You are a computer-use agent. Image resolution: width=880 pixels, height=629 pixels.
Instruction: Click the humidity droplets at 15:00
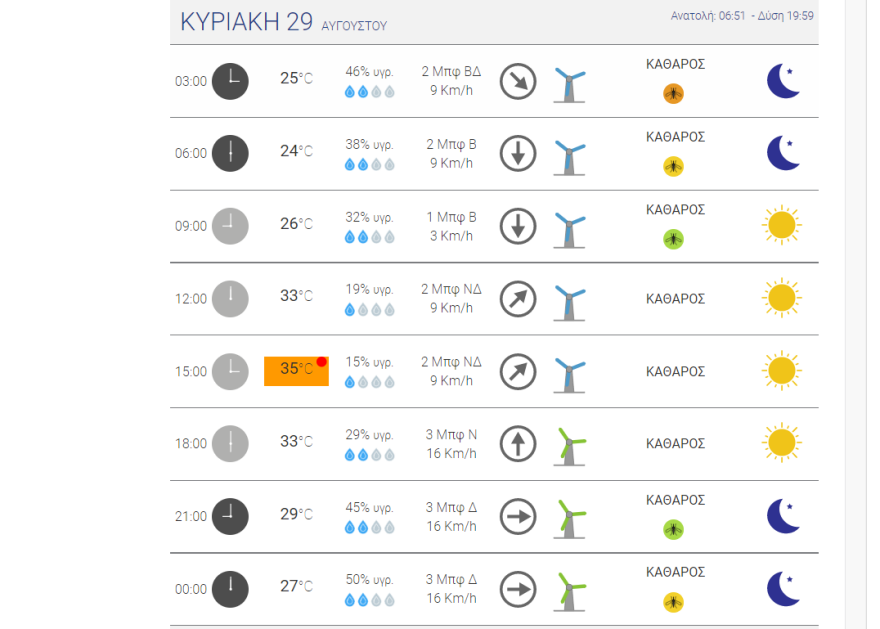[x=370, y=382]
